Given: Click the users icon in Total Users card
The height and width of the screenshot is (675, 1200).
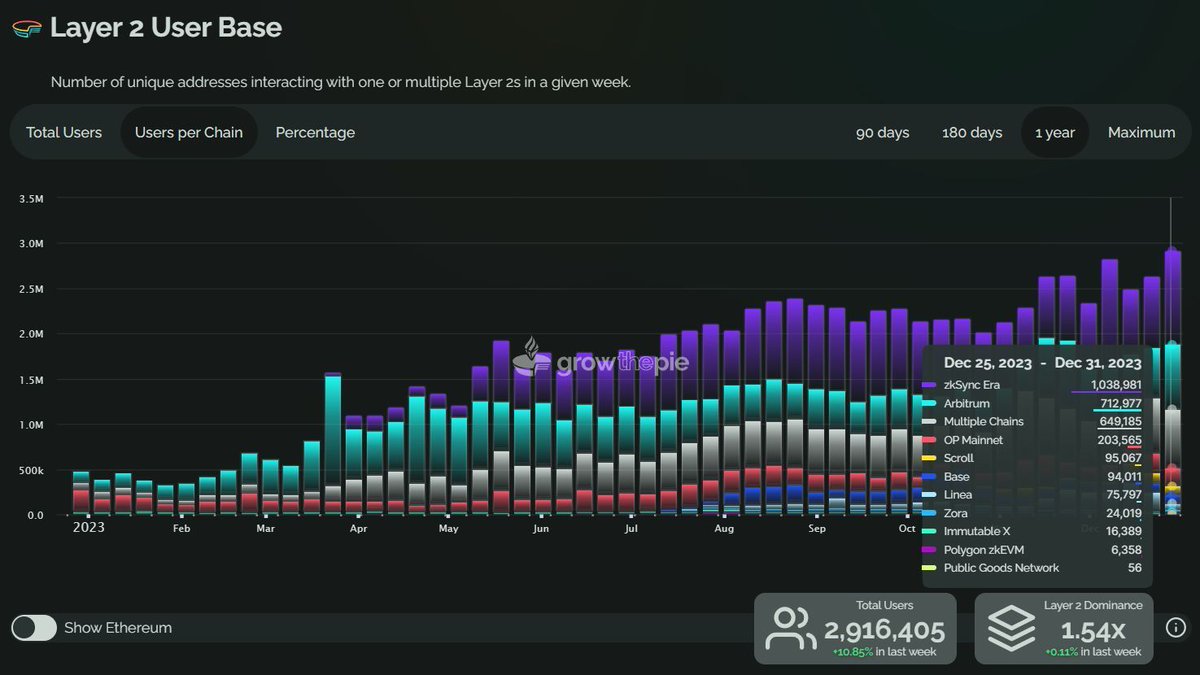Looking at the screenshot, I should point(791,628).
